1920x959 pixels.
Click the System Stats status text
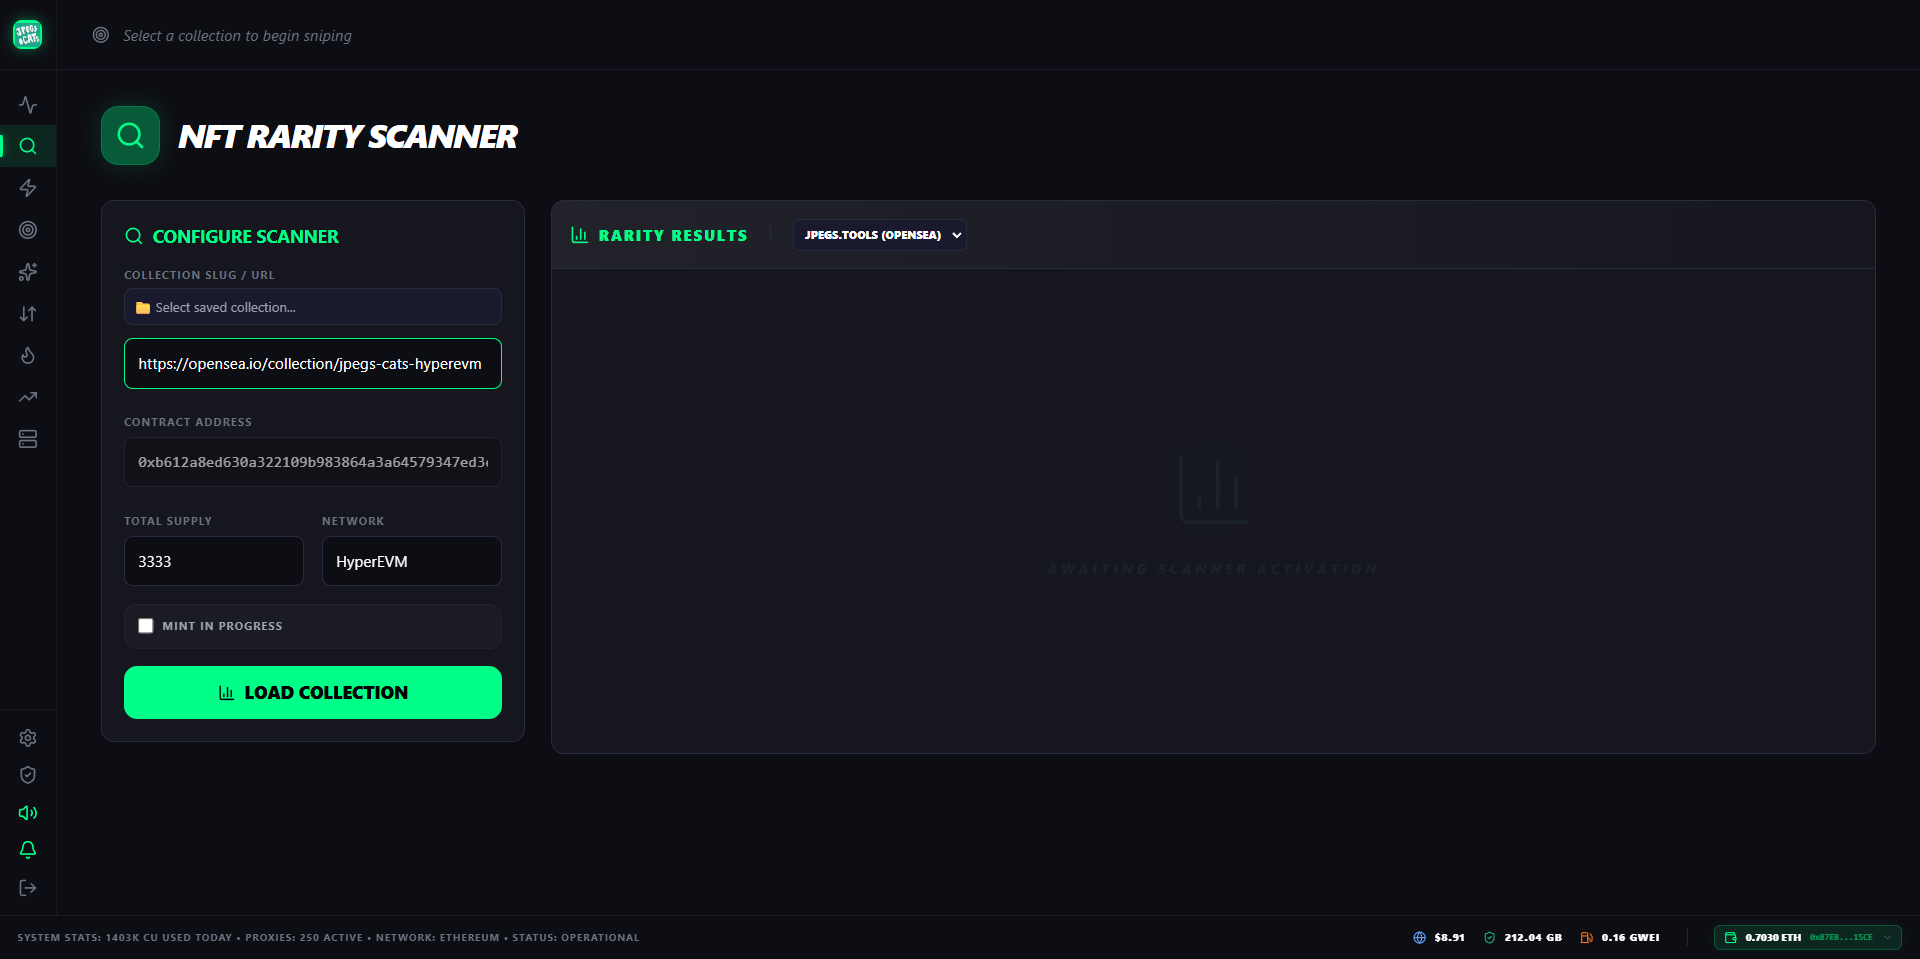(328, 938)
